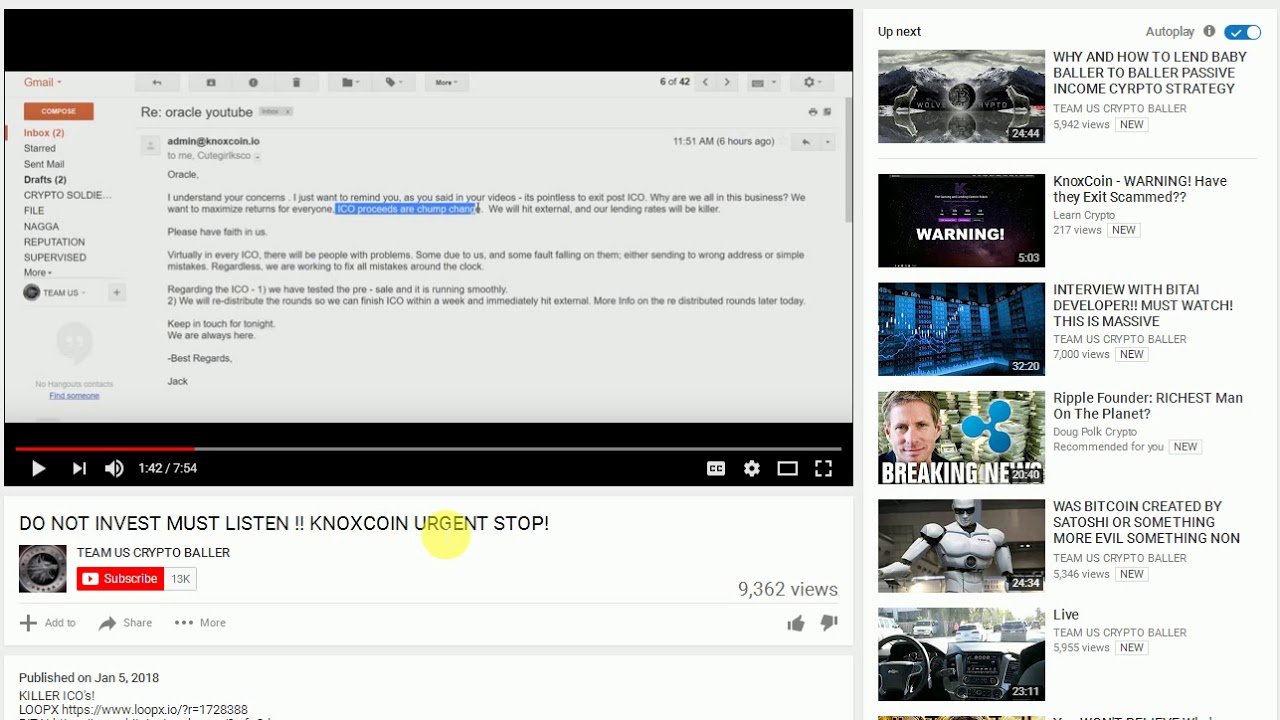1280x720 pixels.
Task: Go to newer email arrow in Gmail
Action: coord(705,82)
